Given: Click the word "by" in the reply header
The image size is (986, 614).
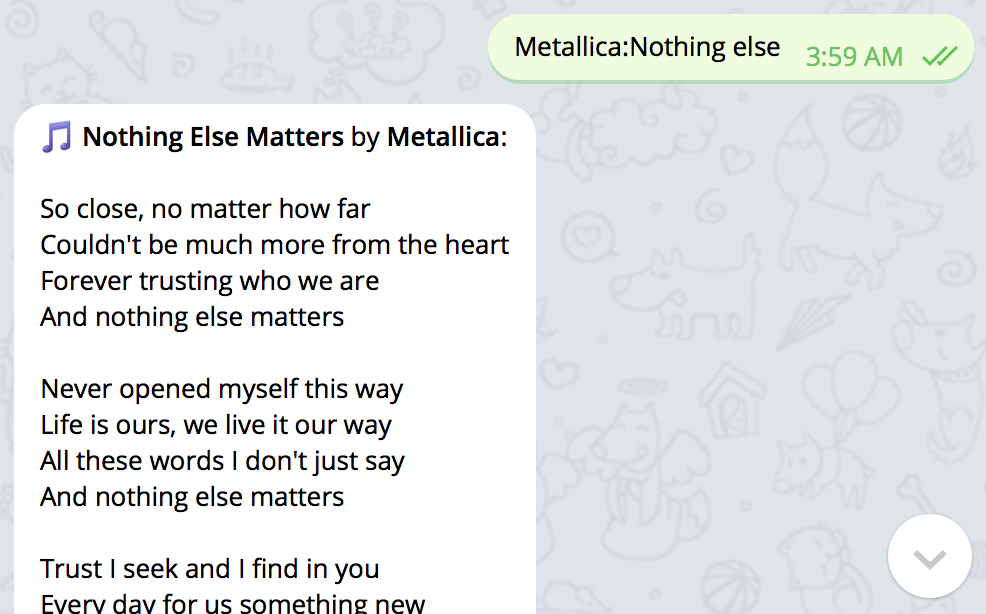Looking at the screenshot, I should [365, 138].
